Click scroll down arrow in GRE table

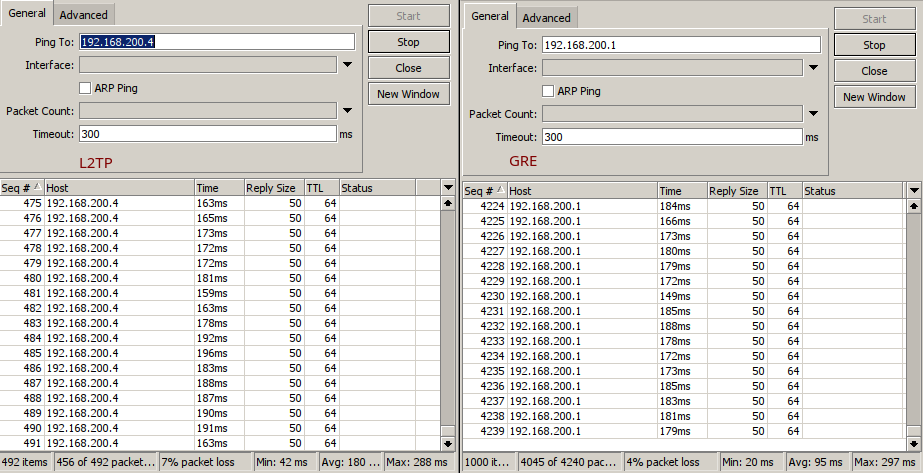[x=914, y=444]
